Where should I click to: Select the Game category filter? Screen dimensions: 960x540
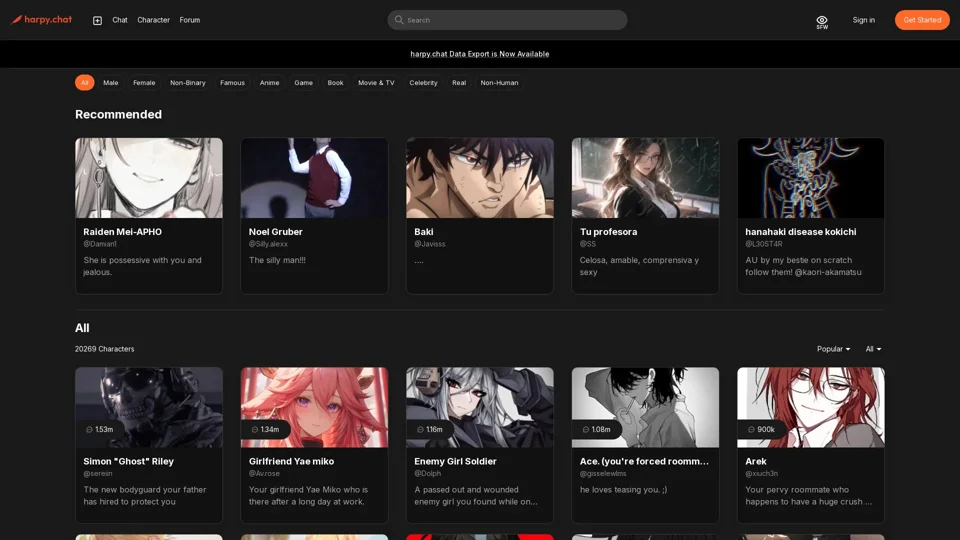pos(304,83)
